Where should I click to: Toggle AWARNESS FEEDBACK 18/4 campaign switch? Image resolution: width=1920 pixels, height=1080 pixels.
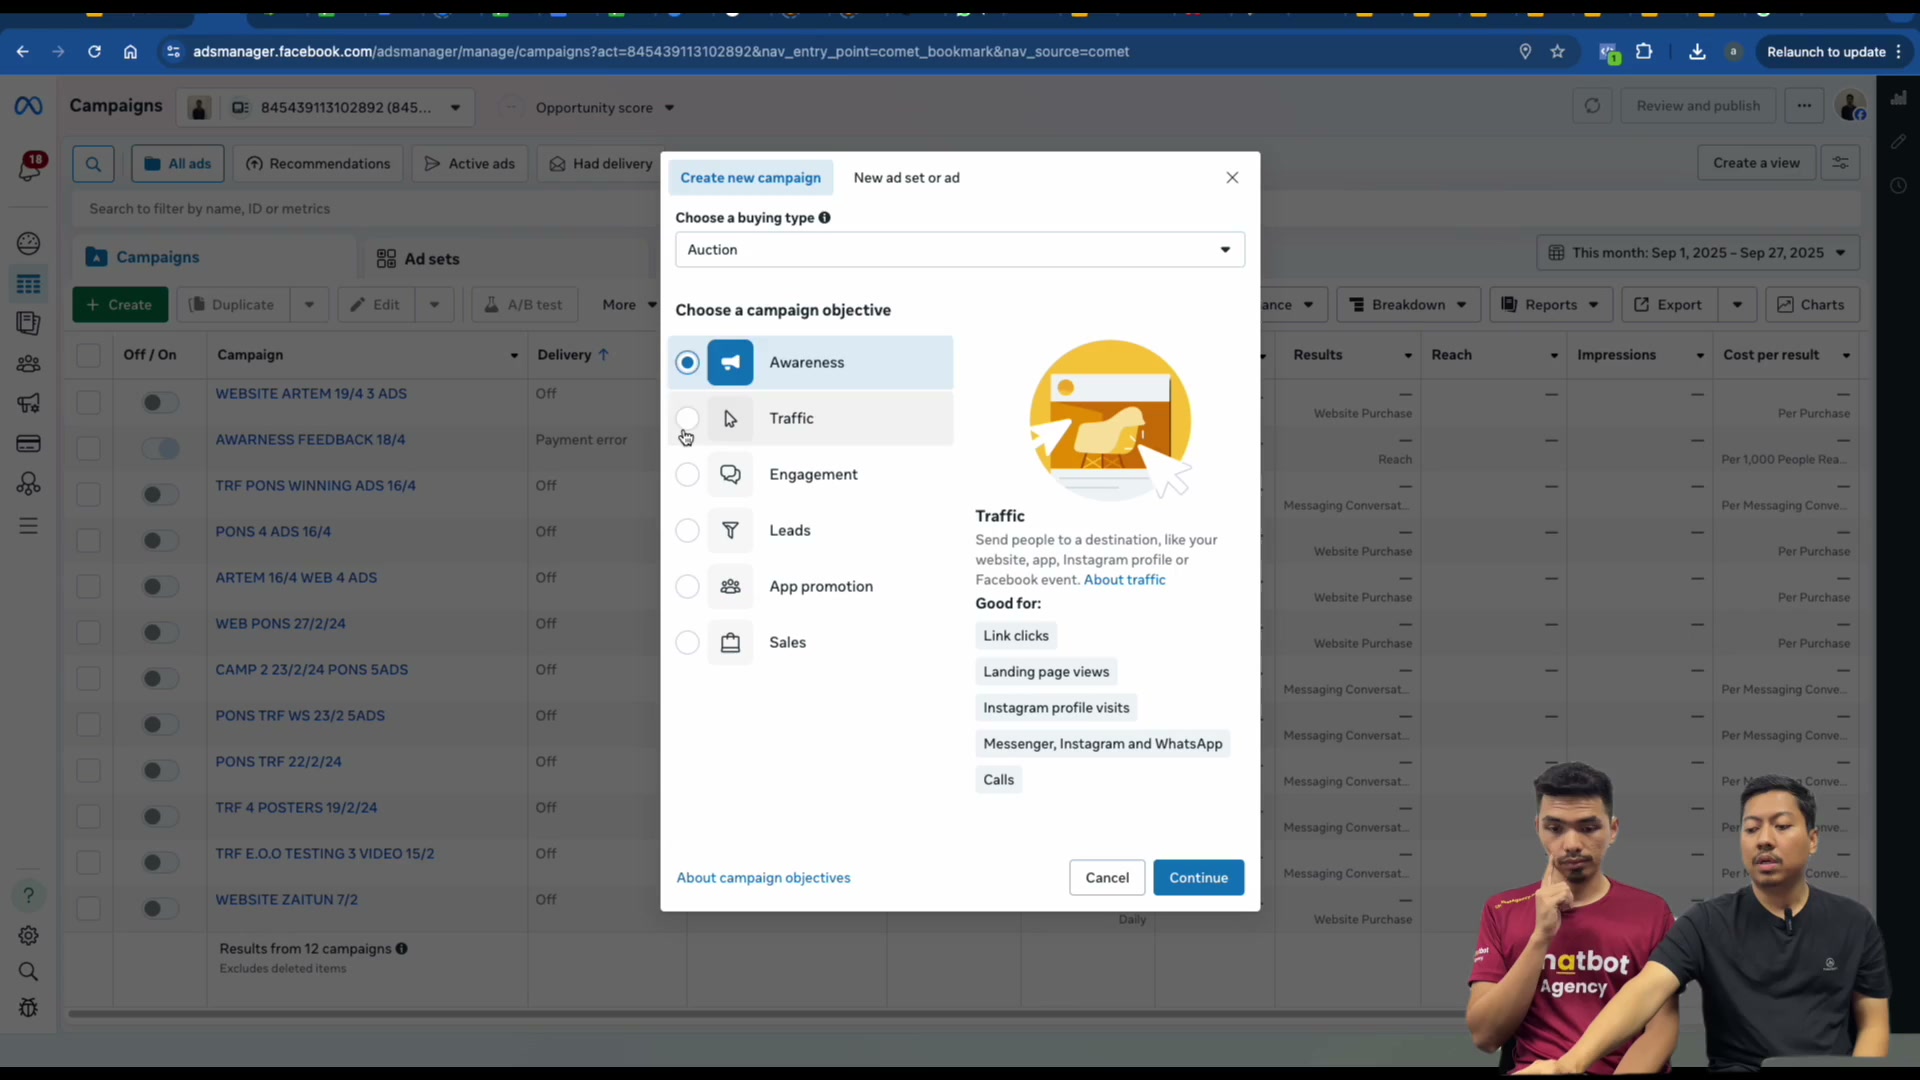point(160,448)
